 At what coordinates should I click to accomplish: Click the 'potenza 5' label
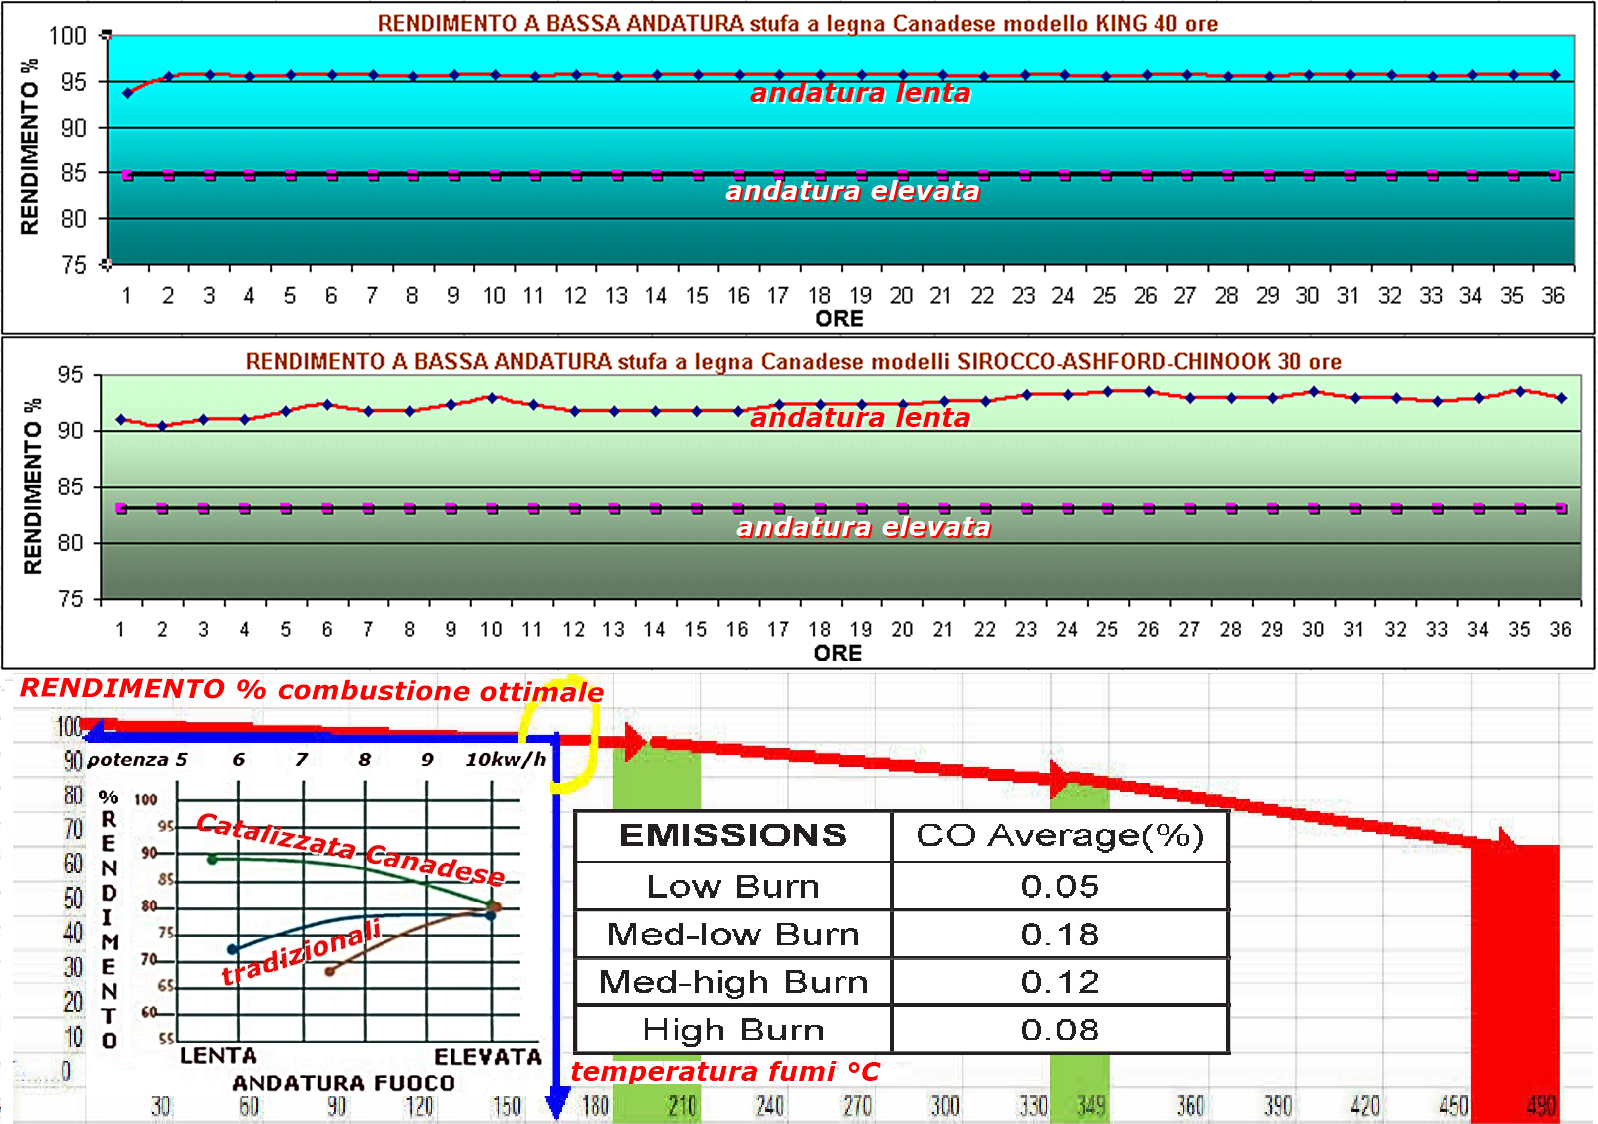point(137,760)
